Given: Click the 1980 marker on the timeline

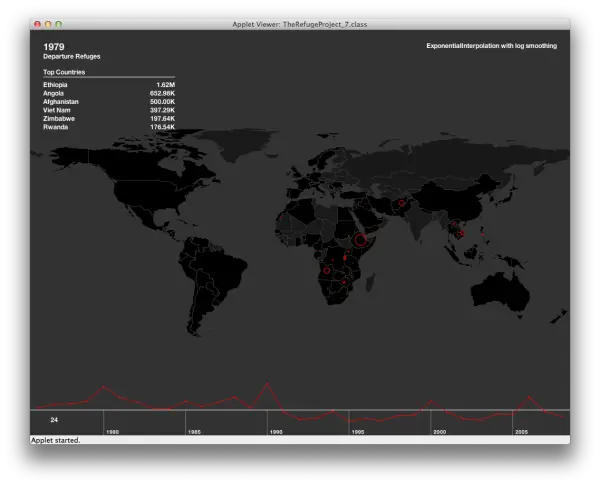Looking at the screenshot, I should pos(112,432).
